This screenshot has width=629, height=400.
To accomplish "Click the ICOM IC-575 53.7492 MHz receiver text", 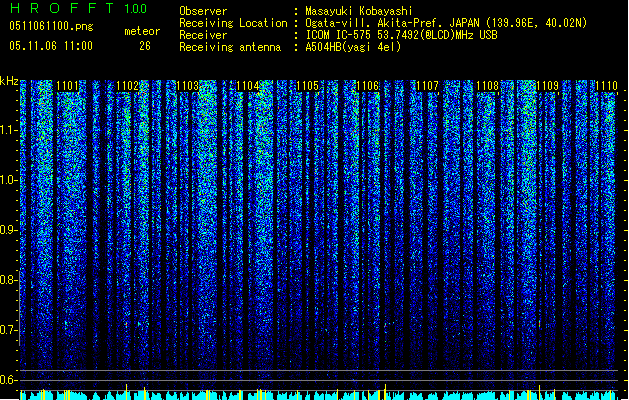I will pyautogui.click(x=401, y=35).
